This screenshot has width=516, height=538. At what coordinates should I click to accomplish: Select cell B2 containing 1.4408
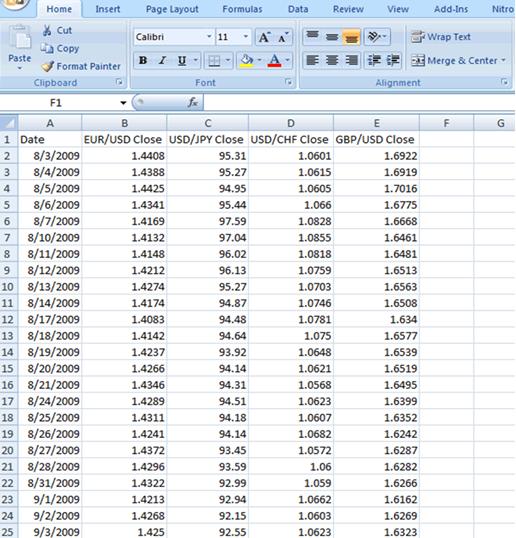[x=124, y=156]
